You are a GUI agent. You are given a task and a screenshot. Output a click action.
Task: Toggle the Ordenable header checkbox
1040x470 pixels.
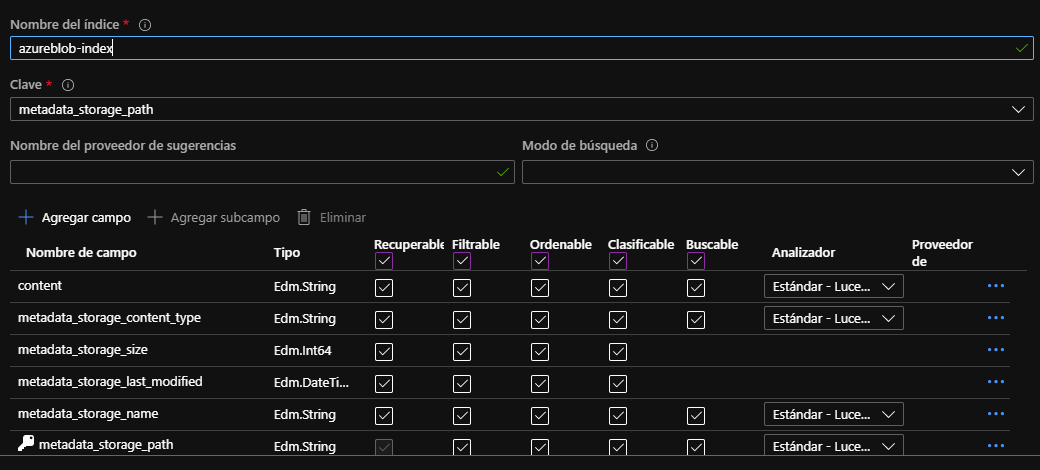(x=540, y=261)
